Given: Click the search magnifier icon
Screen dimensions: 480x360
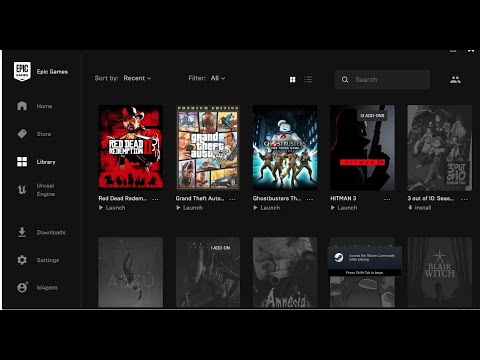Looking at the screenshot, I should point(345,80).
